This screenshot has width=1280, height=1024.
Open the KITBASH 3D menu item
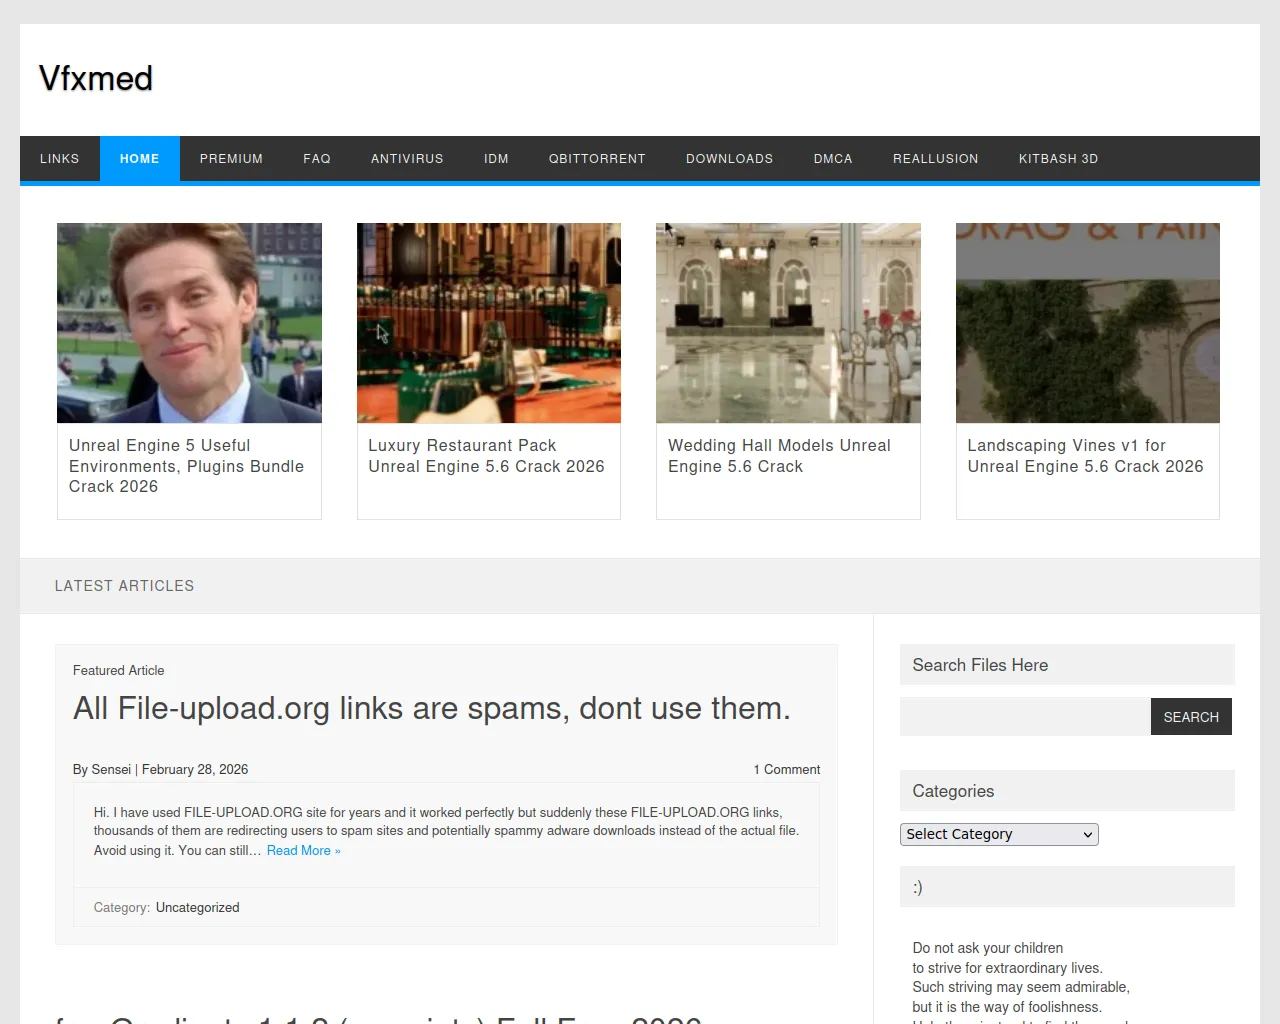click(x=1058, y=158)
